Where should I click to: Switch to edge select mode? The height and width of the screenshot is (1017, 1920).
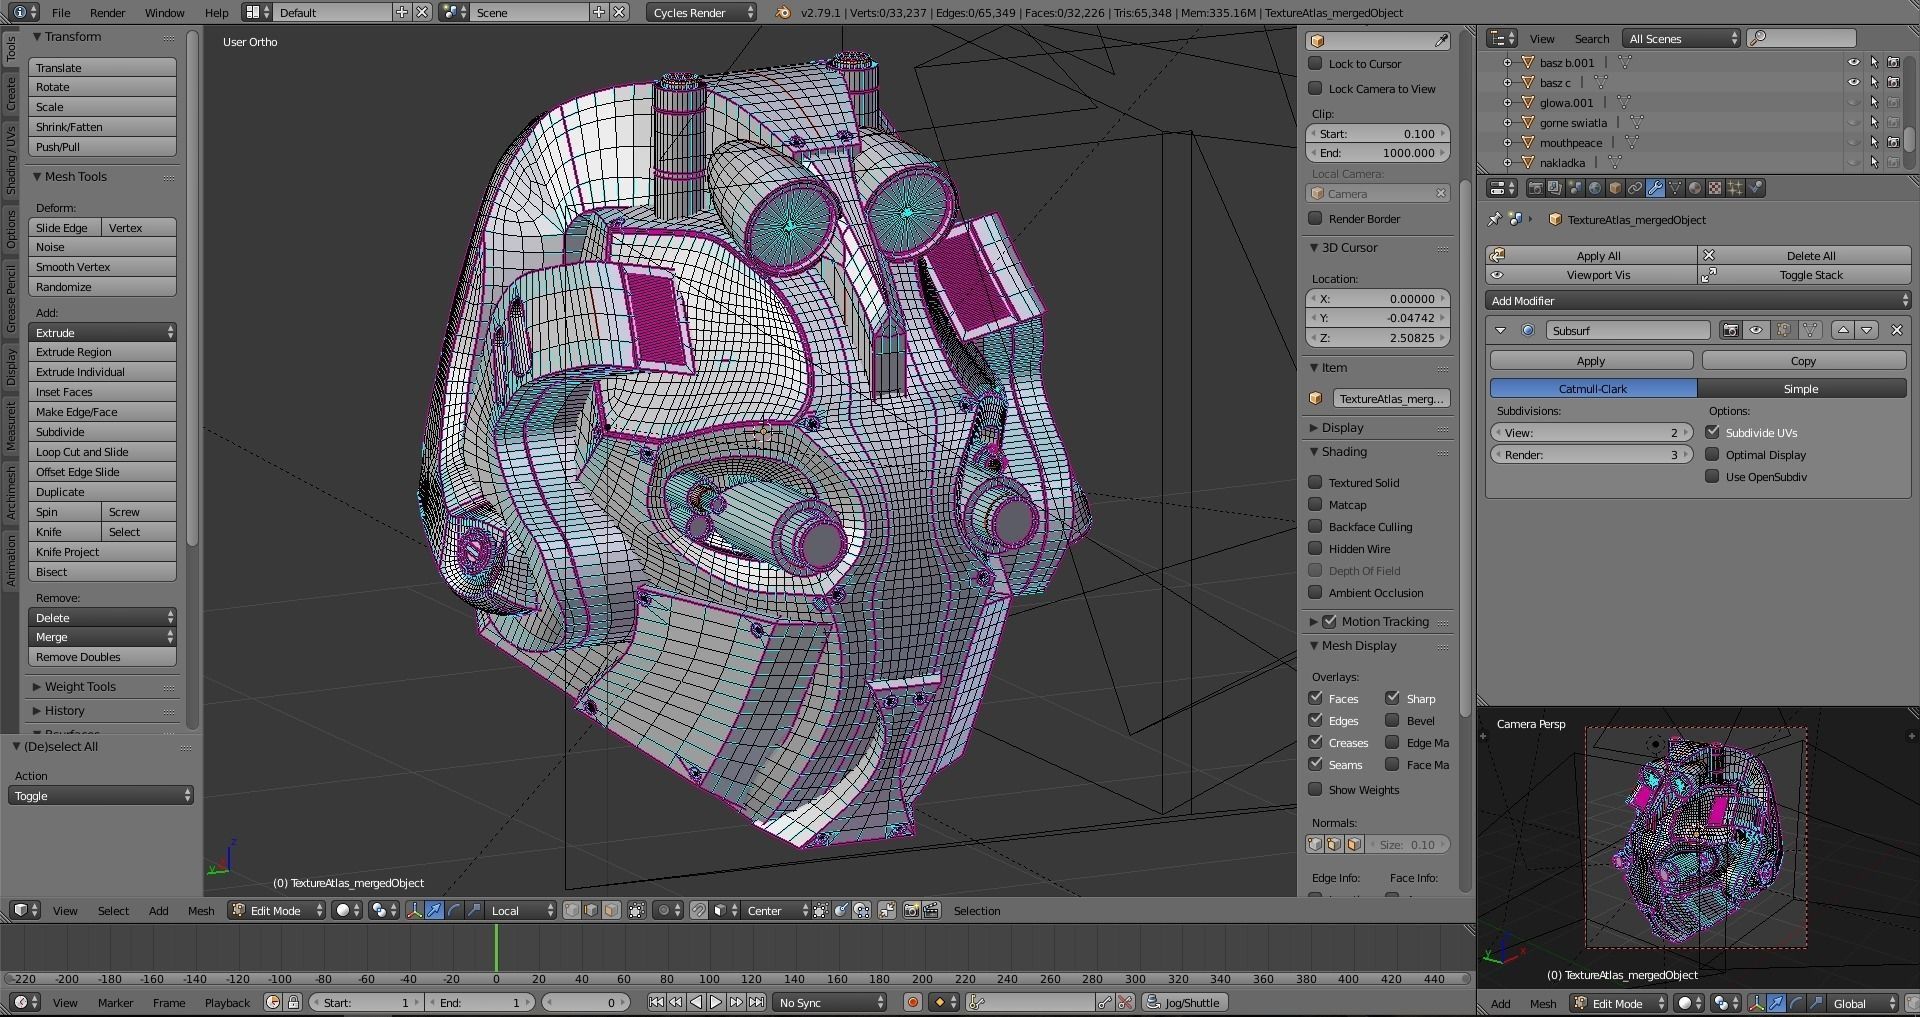click(x=591, y=910)
